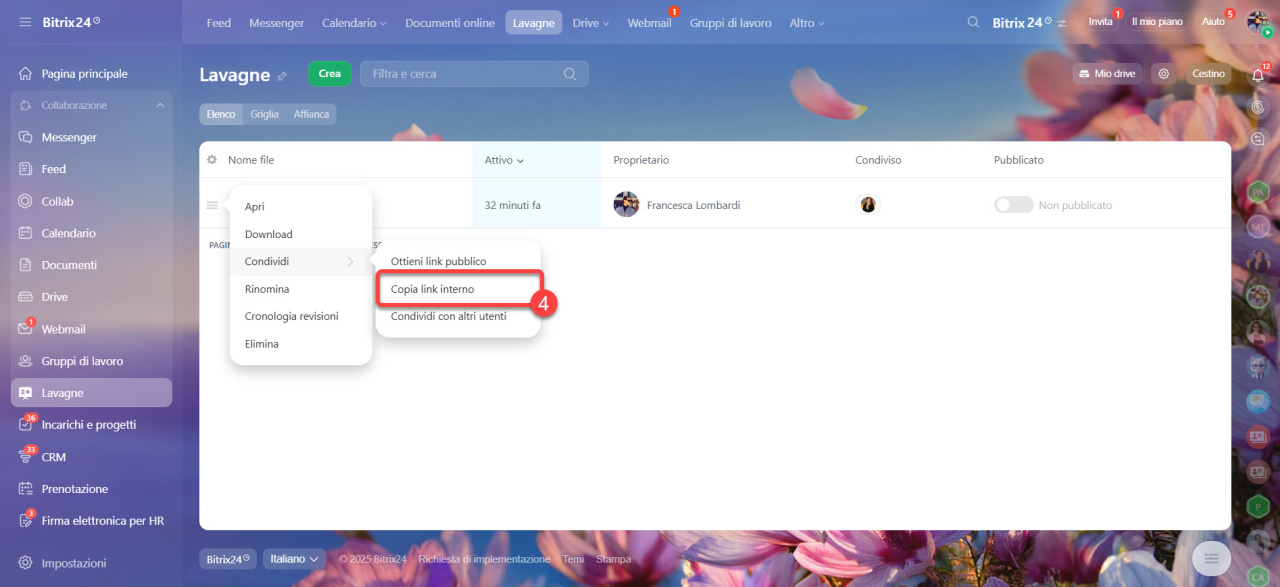
Task: Open the hamburger menu beside Bitrix24 logo
Action: (x=25, y=22)
